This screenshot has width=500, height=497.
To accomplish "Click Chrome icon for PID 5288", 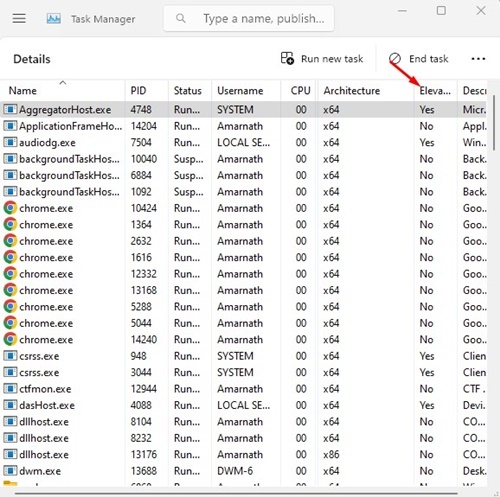I will click(10, 307).
